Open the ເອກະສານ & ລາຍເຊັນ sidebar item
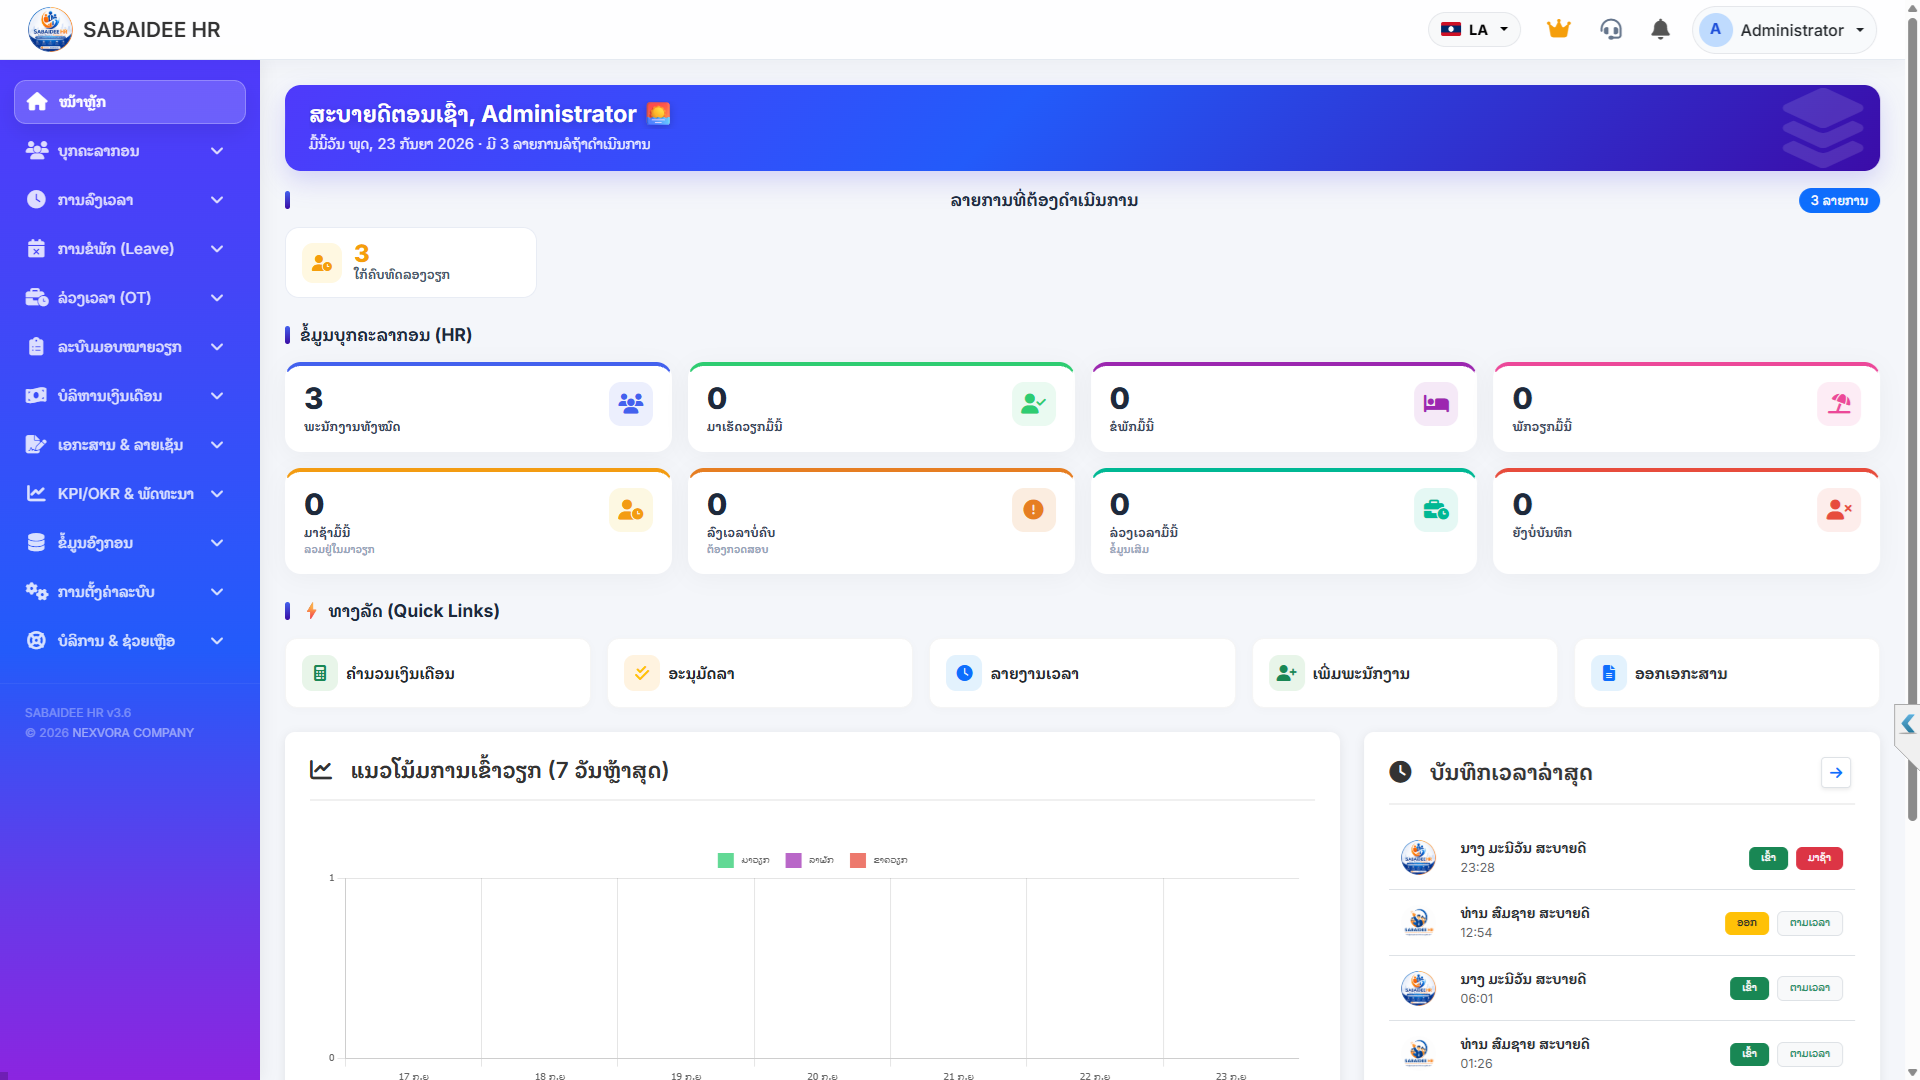1920x1080 pixels. [x=130, y=445]
